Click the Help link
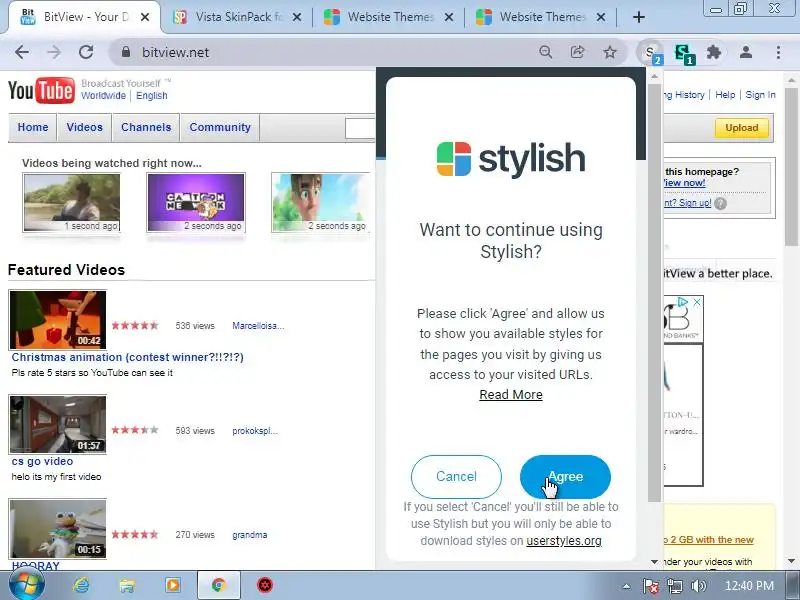Viewport: 800px width, 600px height. pos(725,94)
